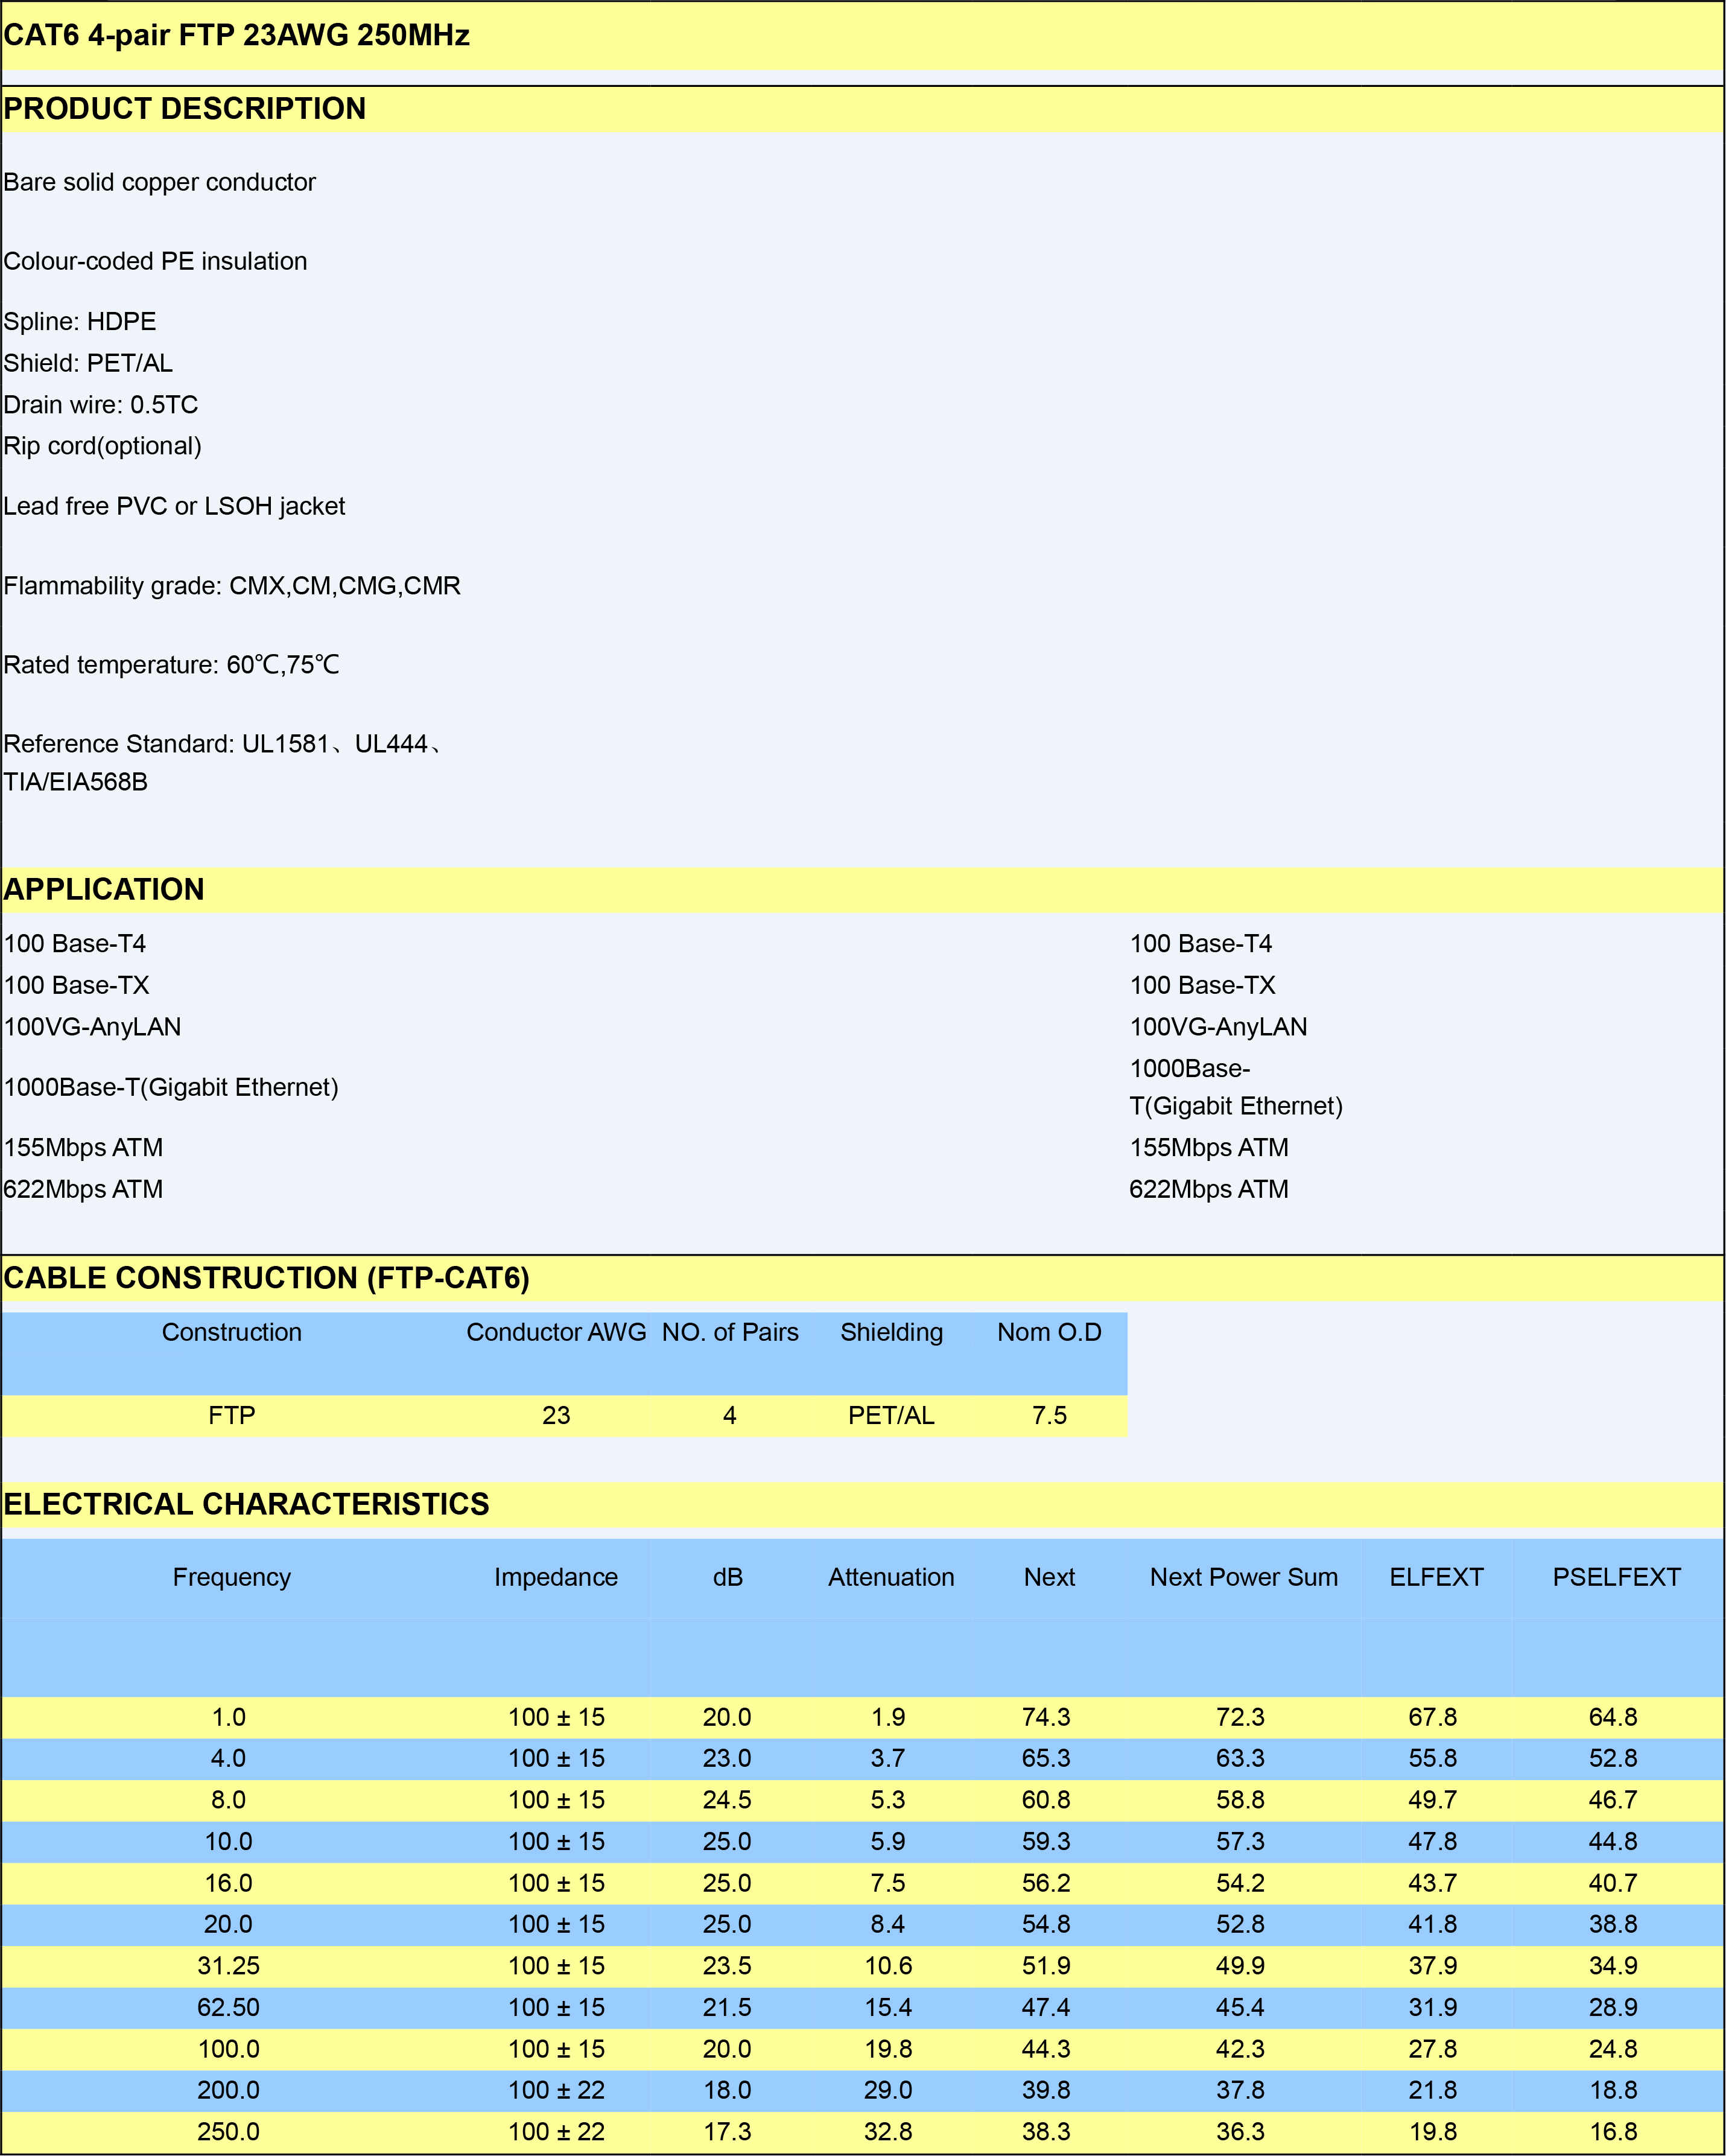Click right column 622Mbps ATM entry
Image resolution: width=1726 pixels, height=2156 pixels.
1208,1190
